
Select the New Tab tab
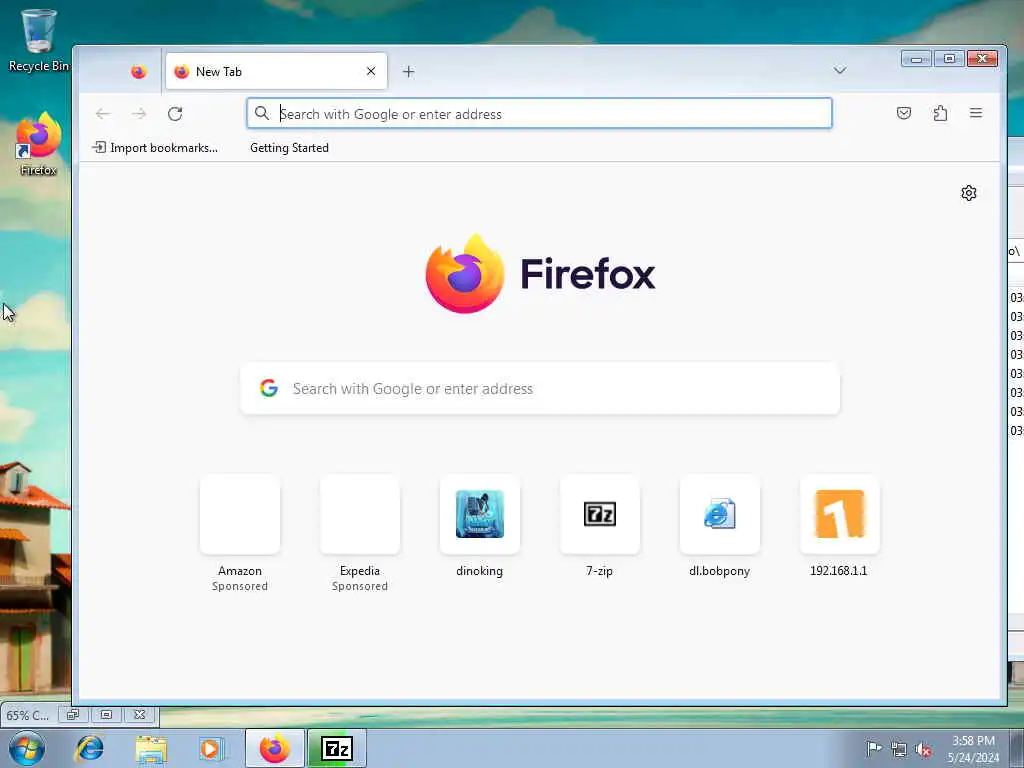(x=276, y=72)
